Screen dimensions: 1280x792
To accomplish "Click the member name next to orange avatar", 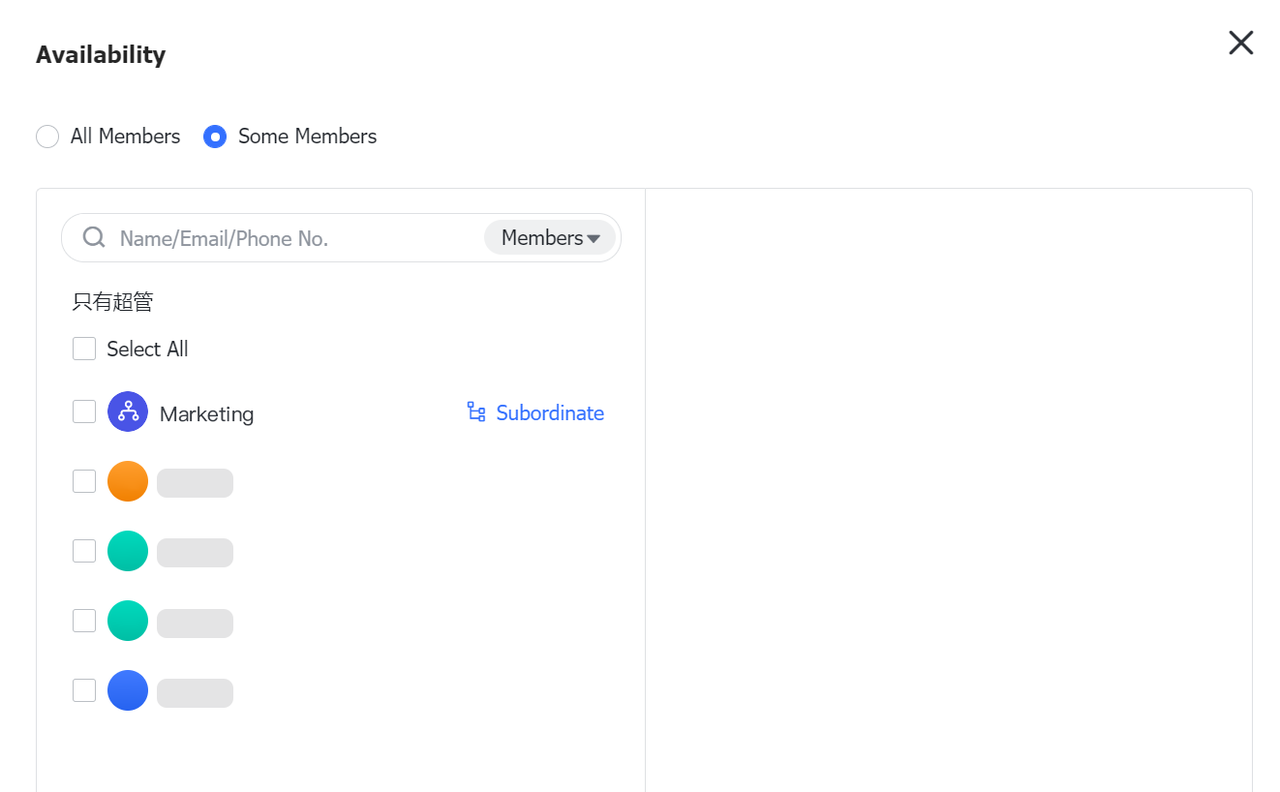I will pos(195,483).
